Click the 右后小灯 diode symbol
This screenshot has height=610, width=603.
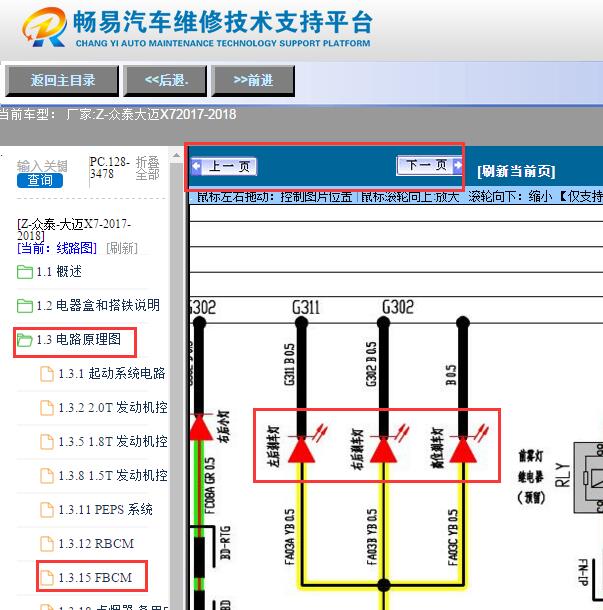click(x=200, y=427)
